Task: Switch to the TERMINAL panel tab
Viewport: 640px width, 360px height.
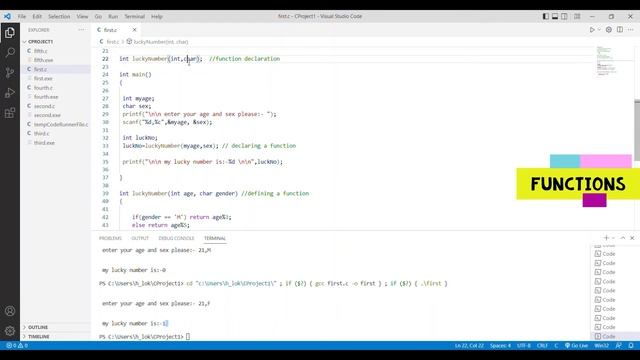Action: (x=215, y=238)
